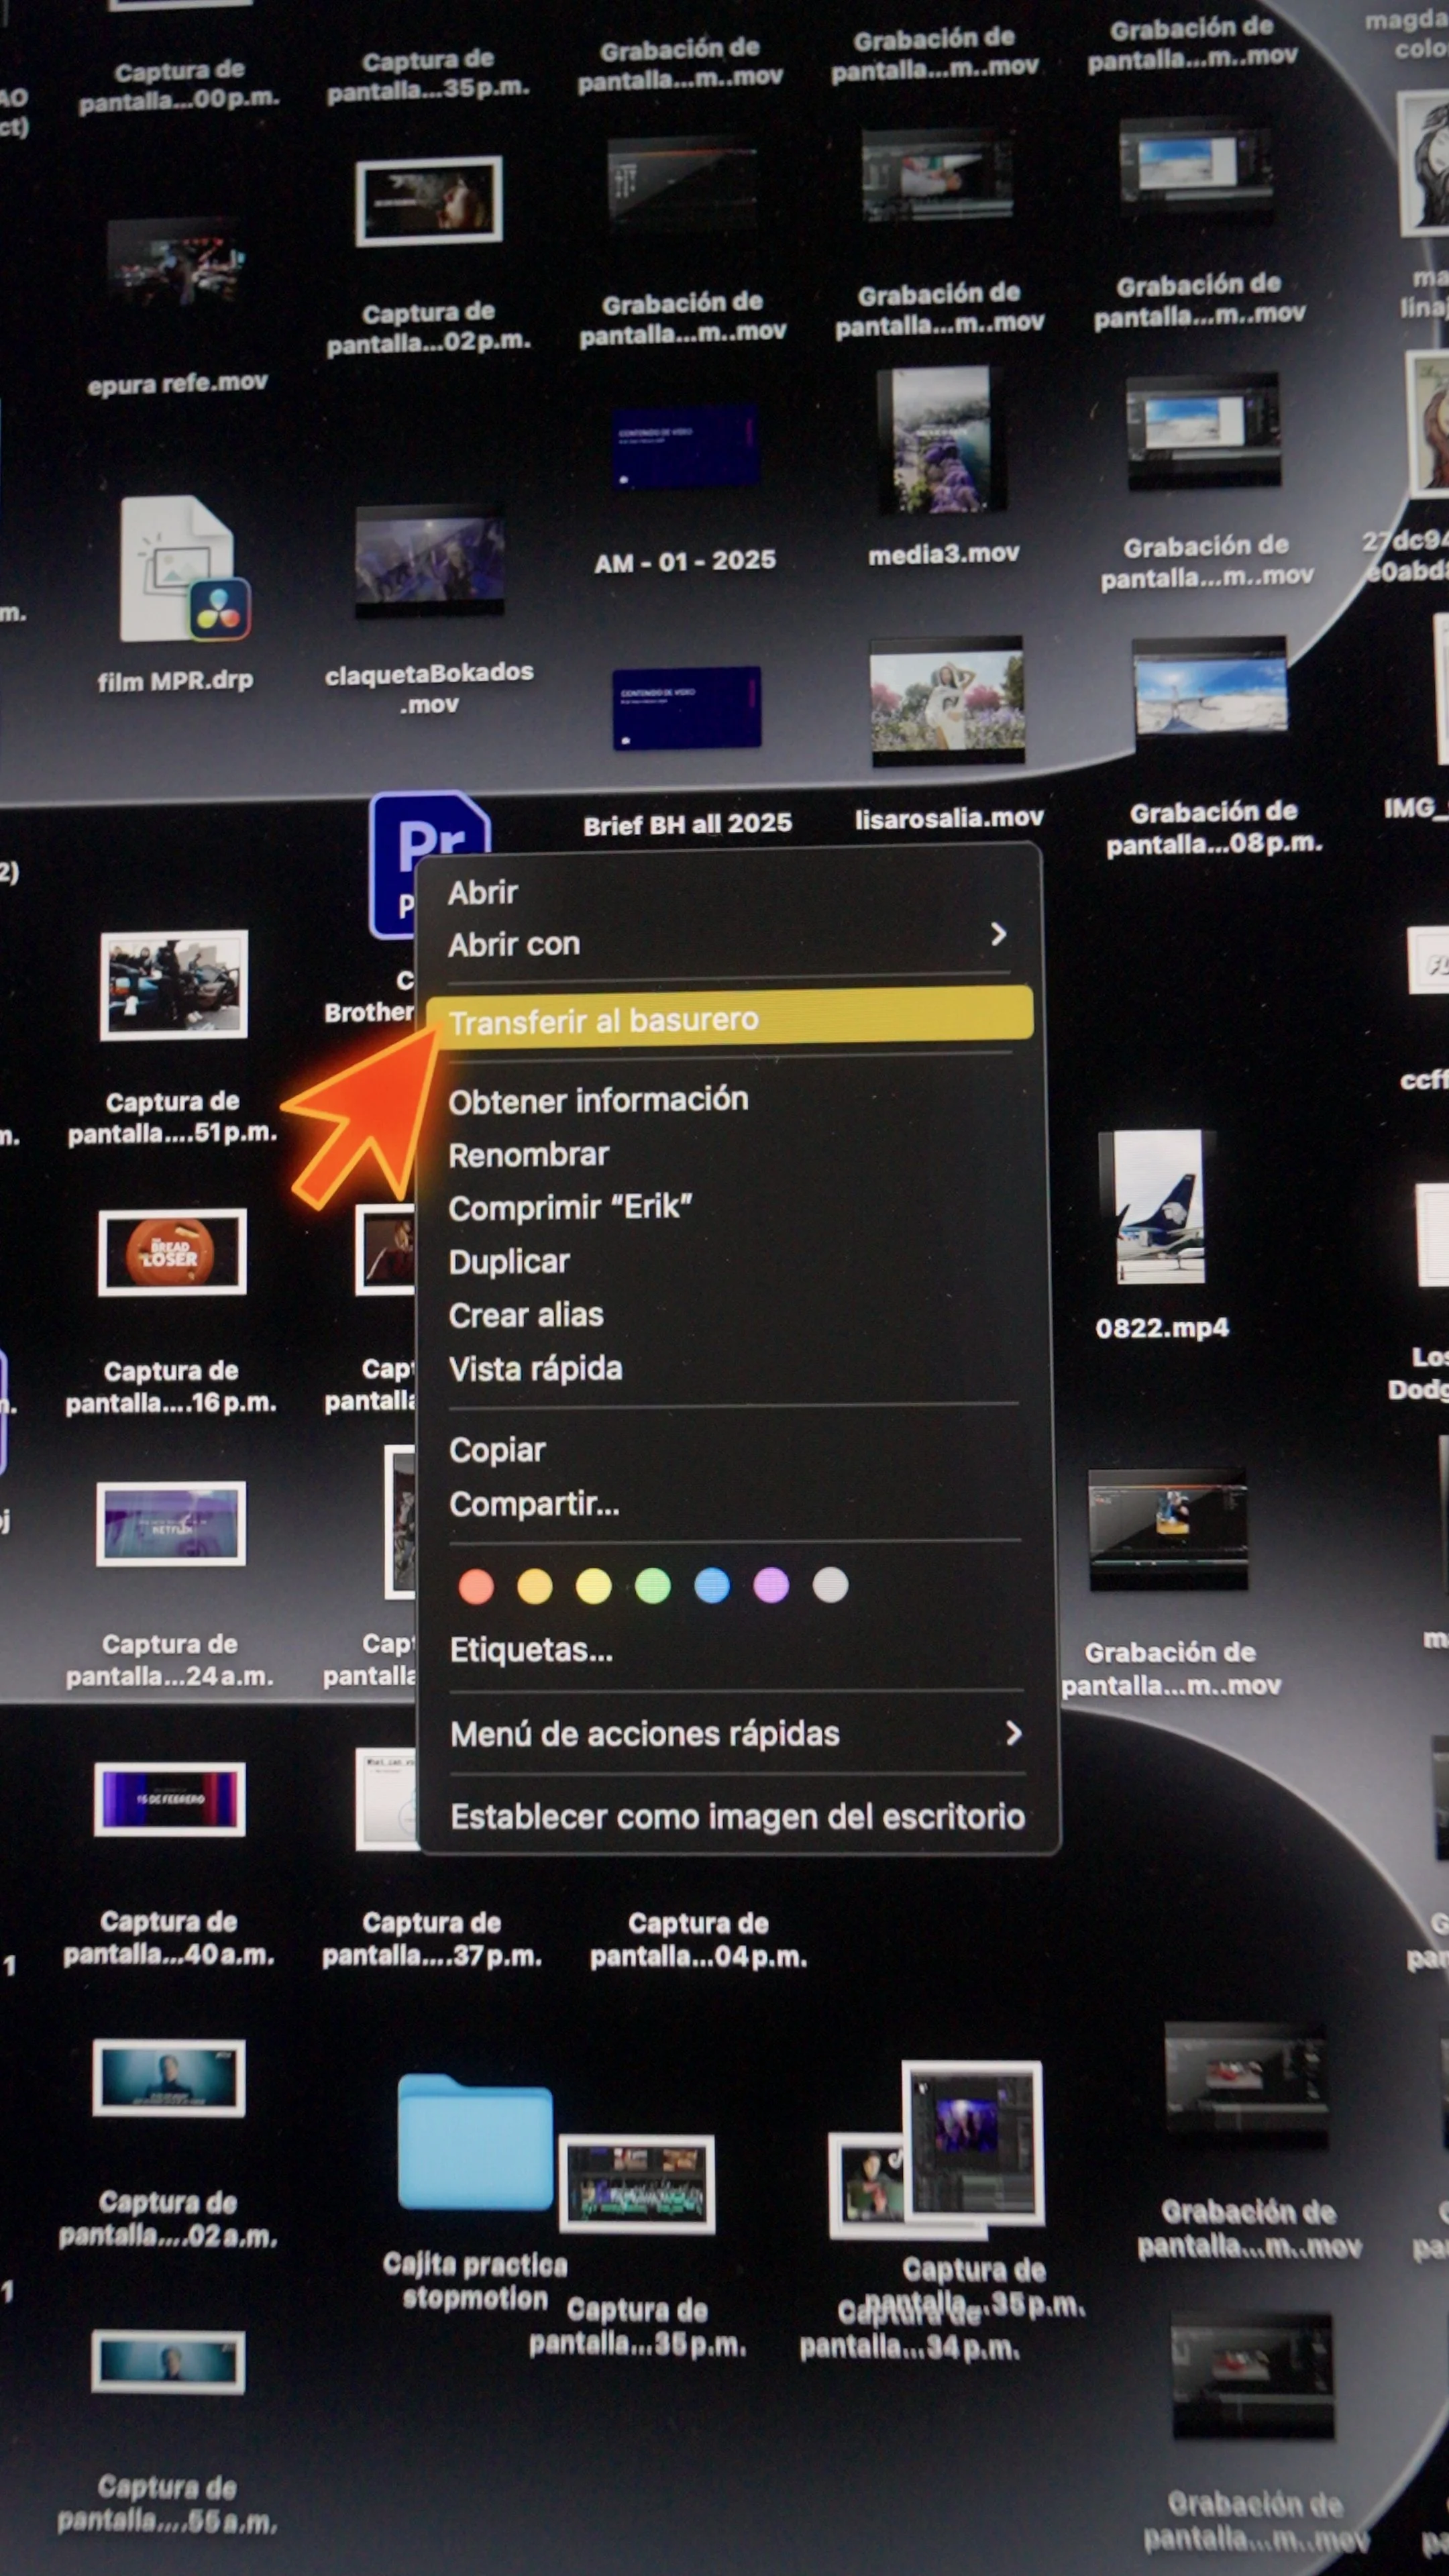Image resolution: width=1449 pixels, height=2576 pixels.
Task: Click 'Compartir…' menu entry
Action: tap(534, 1503)
